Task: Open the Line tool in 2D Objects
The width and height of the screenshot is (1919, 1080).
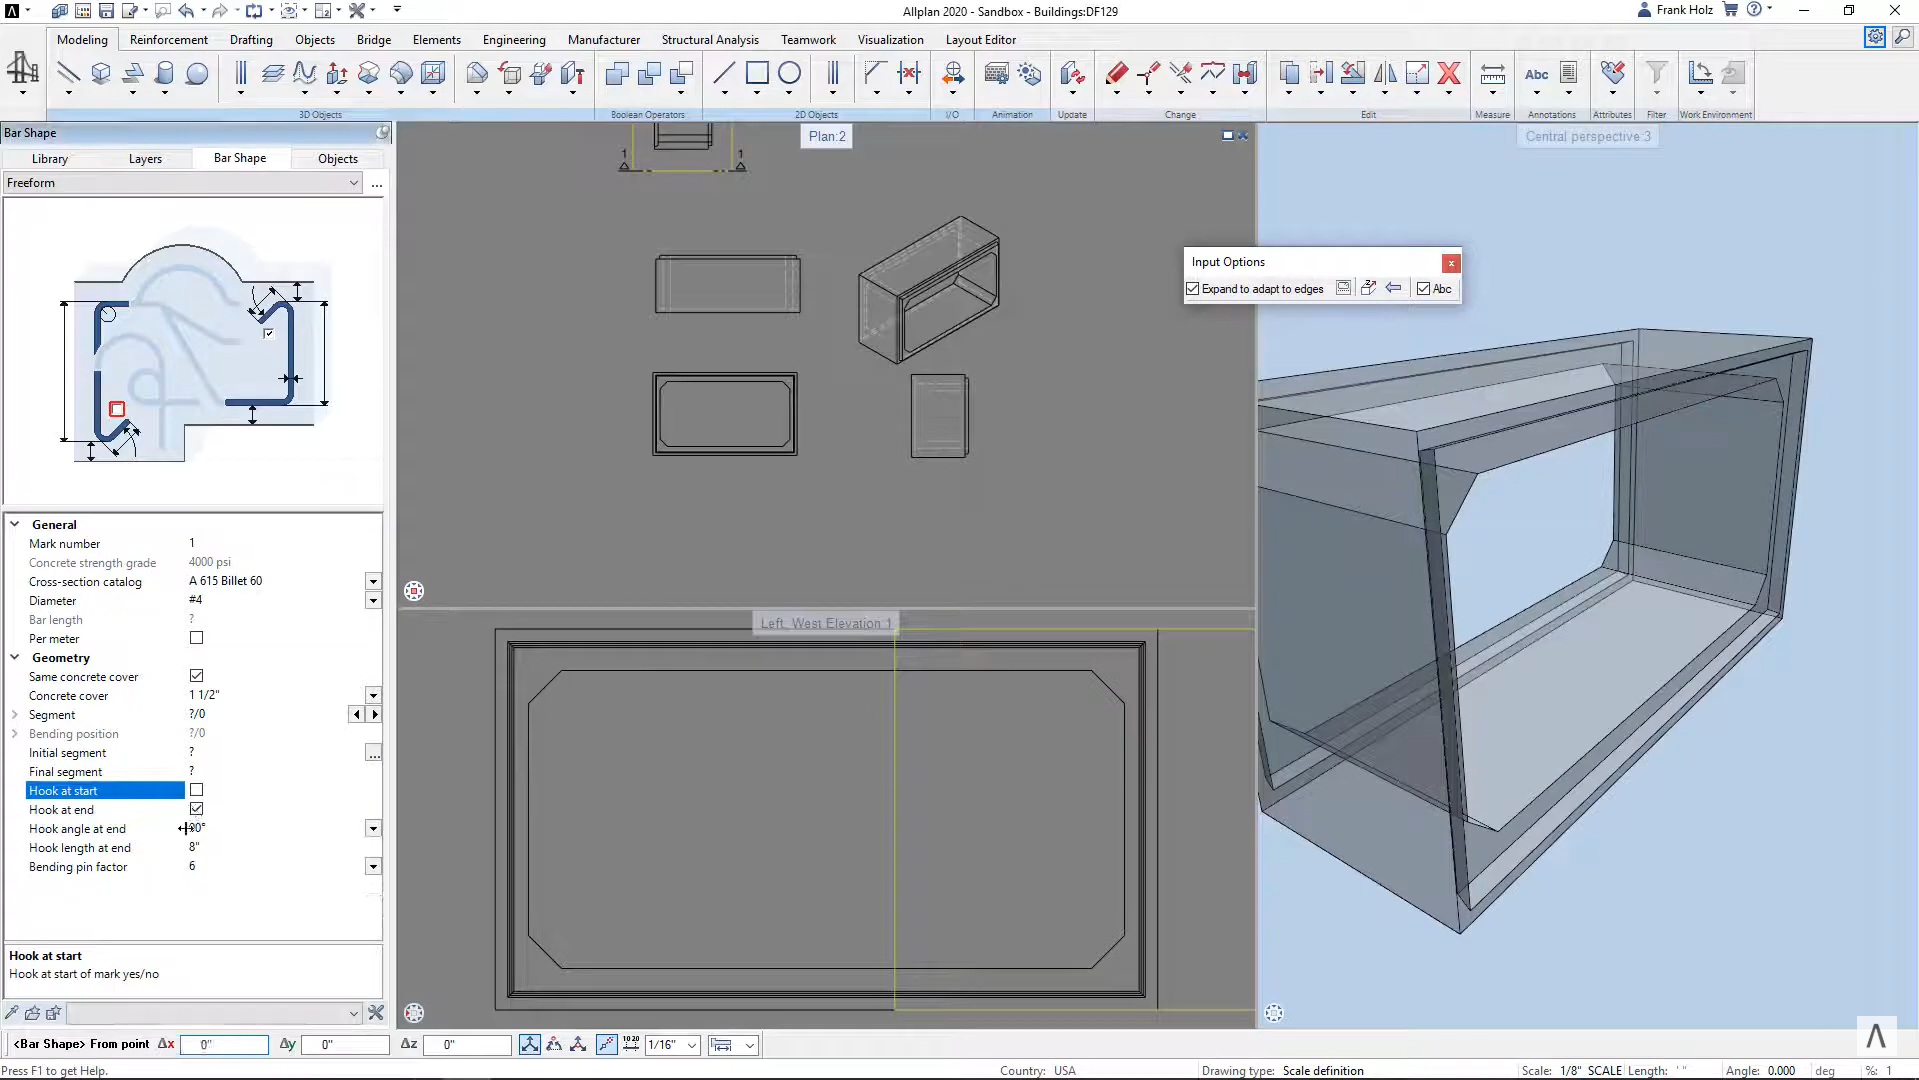Action: tap(724, 73)
